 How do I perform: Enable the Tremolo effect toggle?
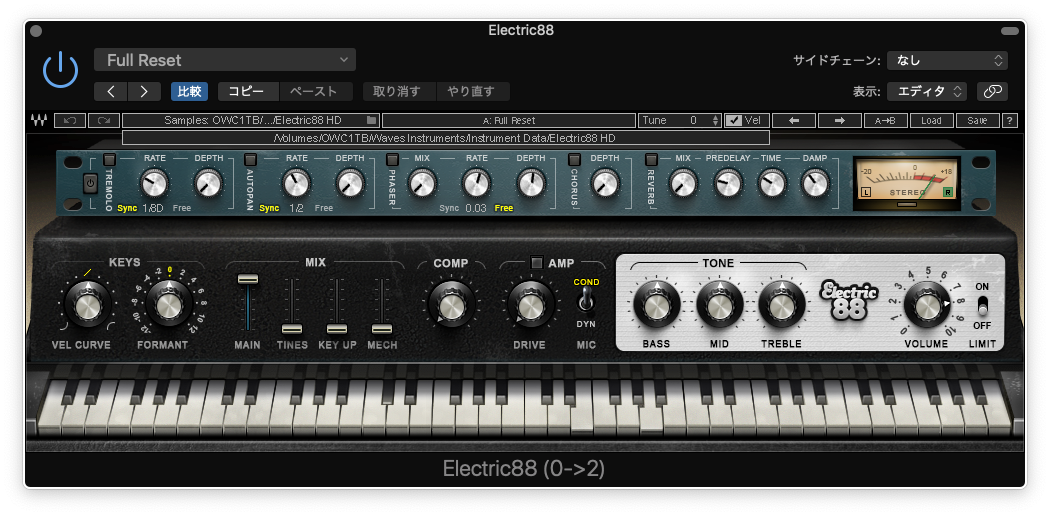click(x=109, y=159)
